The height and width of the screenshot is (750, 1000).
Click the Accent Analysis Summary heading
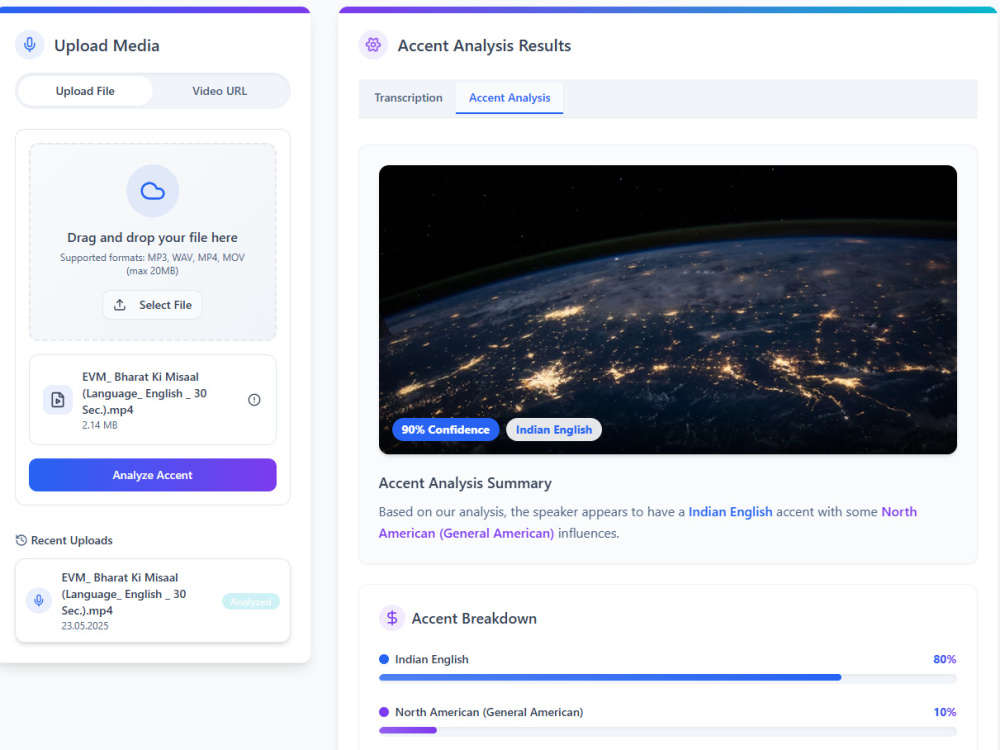pyautogui.click(x=465, y=483)
